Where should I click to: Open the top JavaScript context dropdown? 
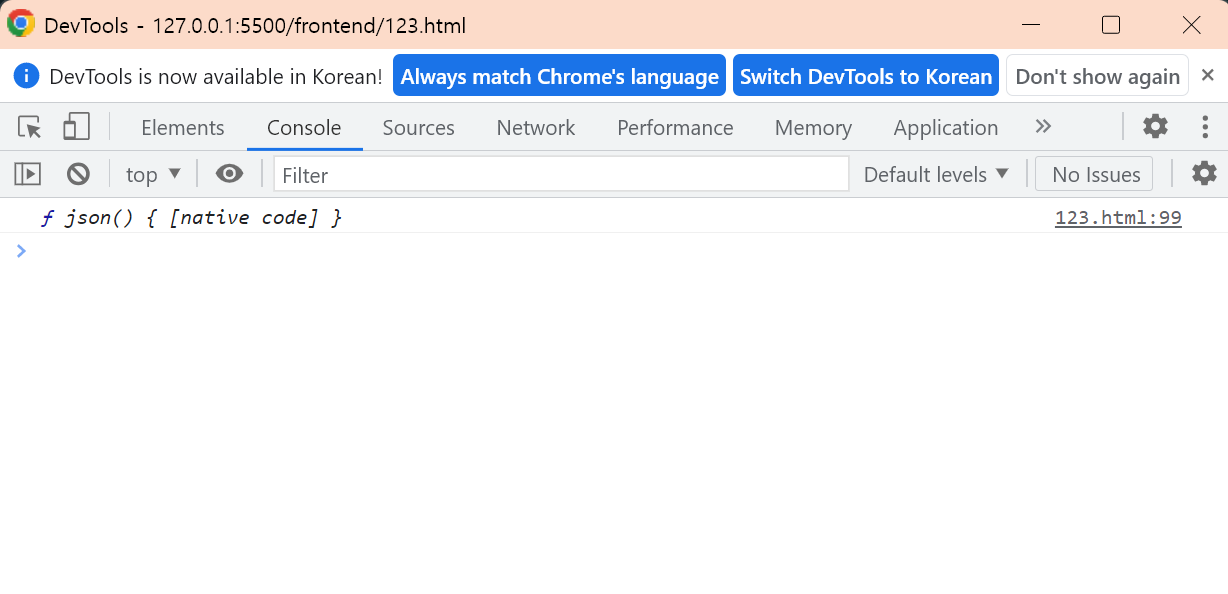click(153, 174)
